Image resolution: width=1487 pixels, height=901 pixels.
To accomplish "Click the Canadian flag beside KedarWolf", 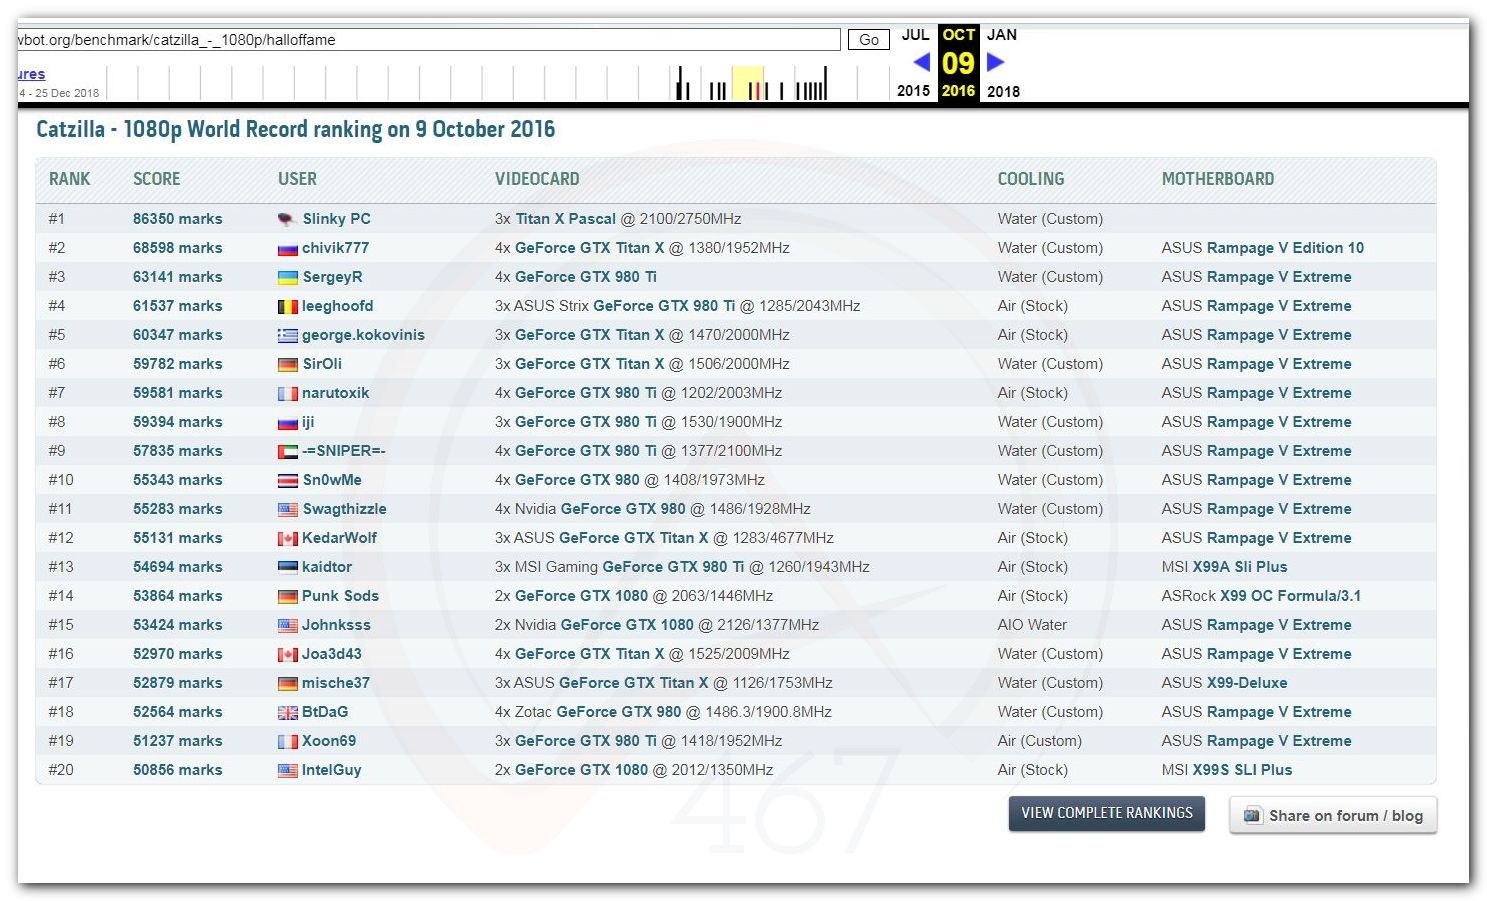I will (287, 538).
